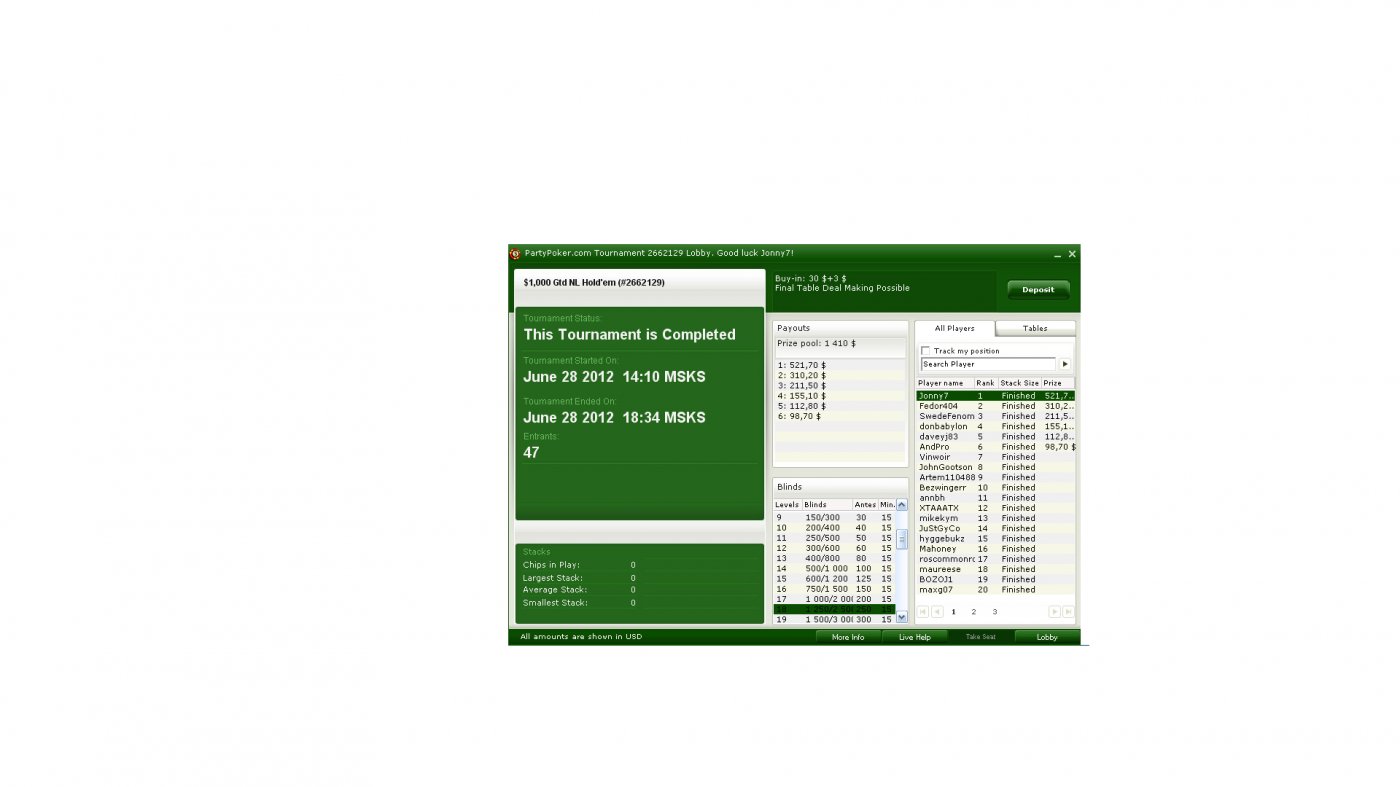
Task: Select blinds level 14 row 500/1 000
Action: pos(835,569)
